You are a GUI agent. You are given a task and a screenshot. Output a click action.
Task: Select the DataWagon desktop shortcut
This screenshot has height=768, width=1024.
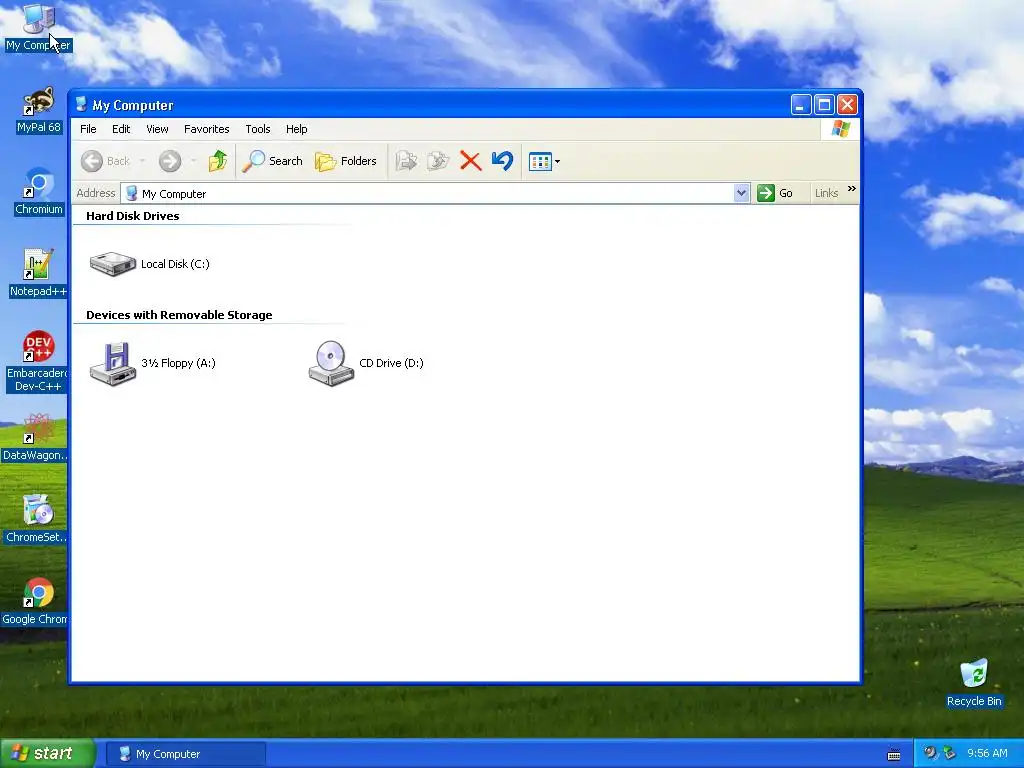(x=35, y=438)
